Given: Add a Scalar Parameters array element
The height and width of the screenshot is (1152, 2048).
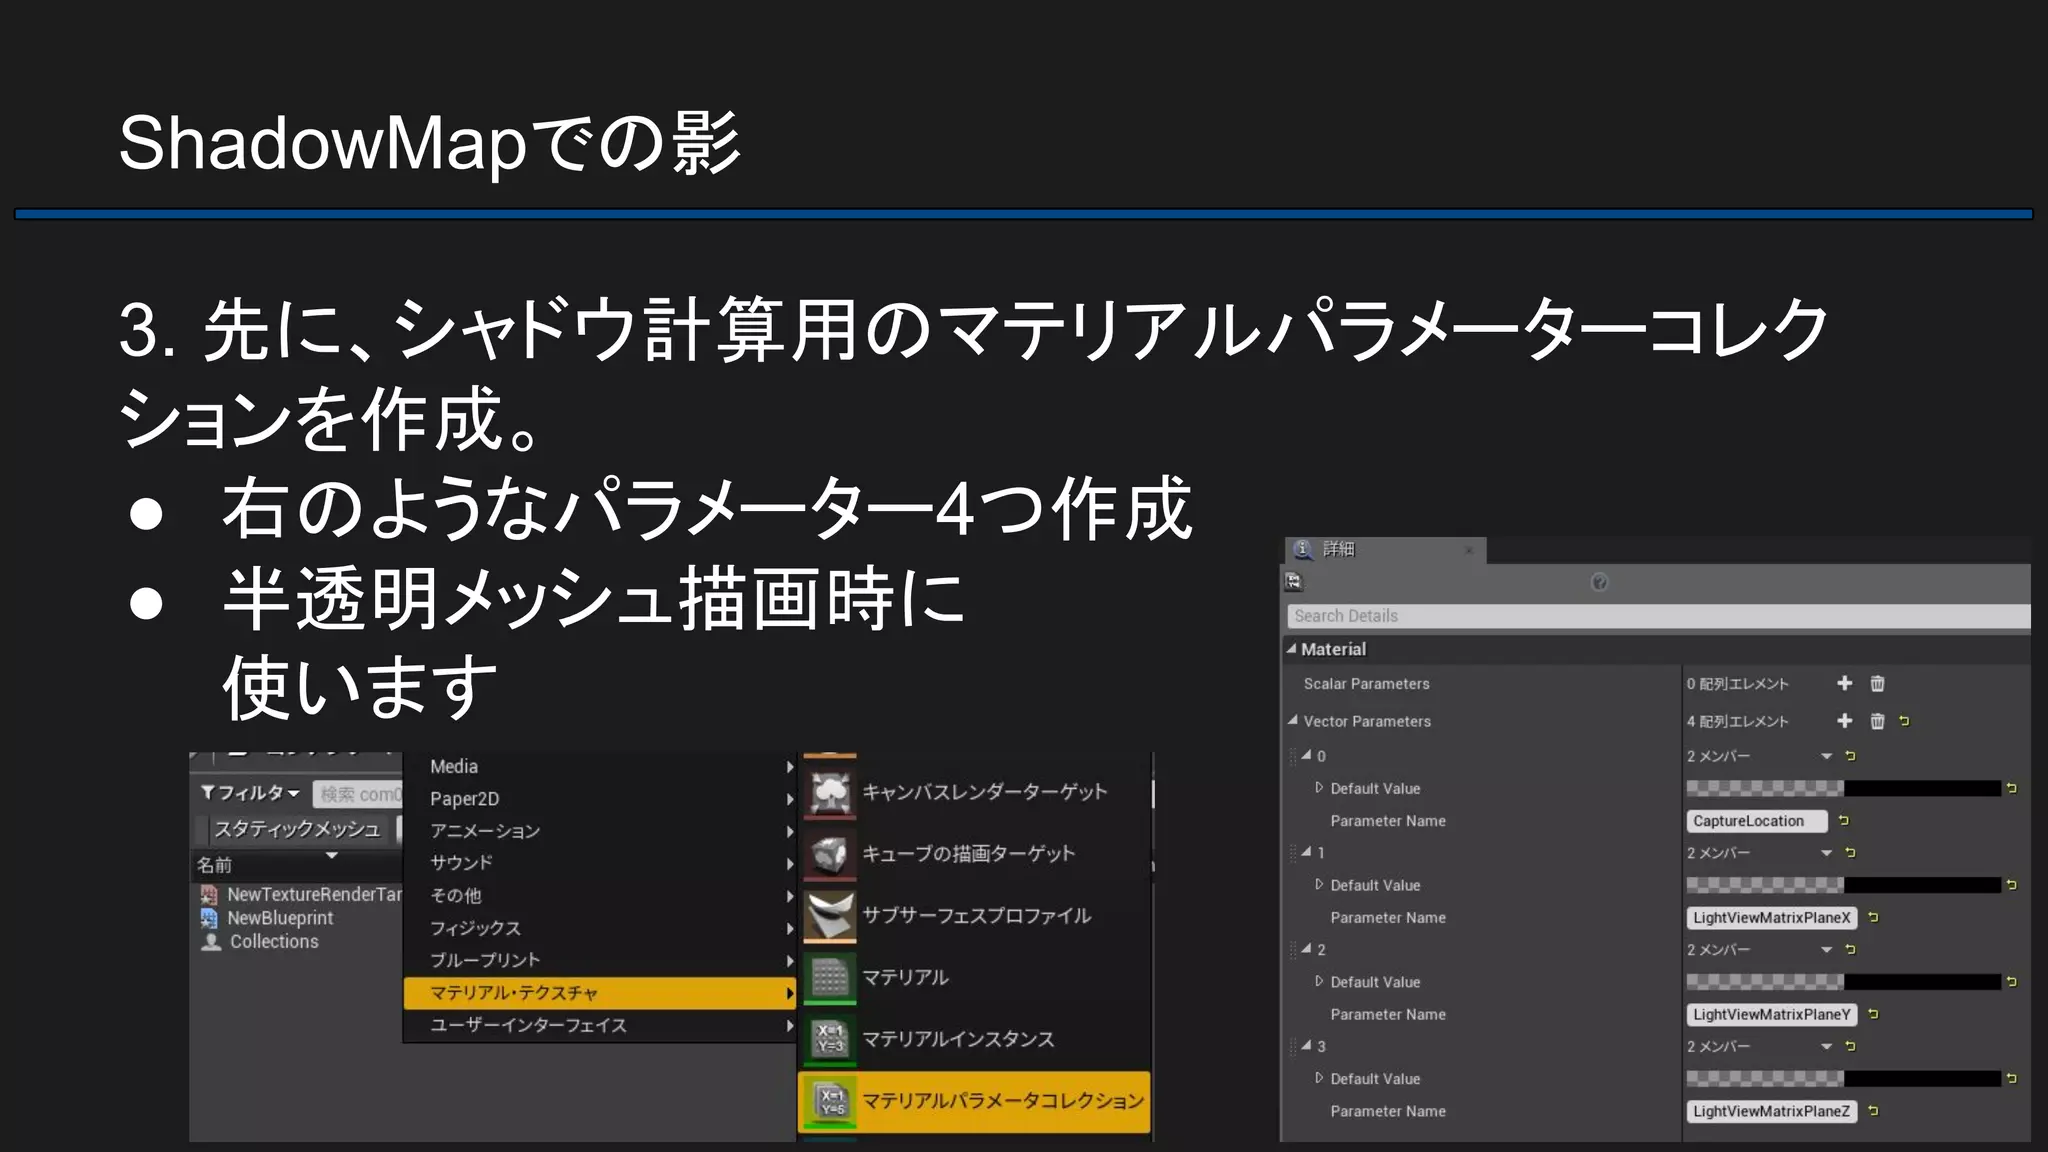Looking at the screenshot, I should pos(1845,683).
